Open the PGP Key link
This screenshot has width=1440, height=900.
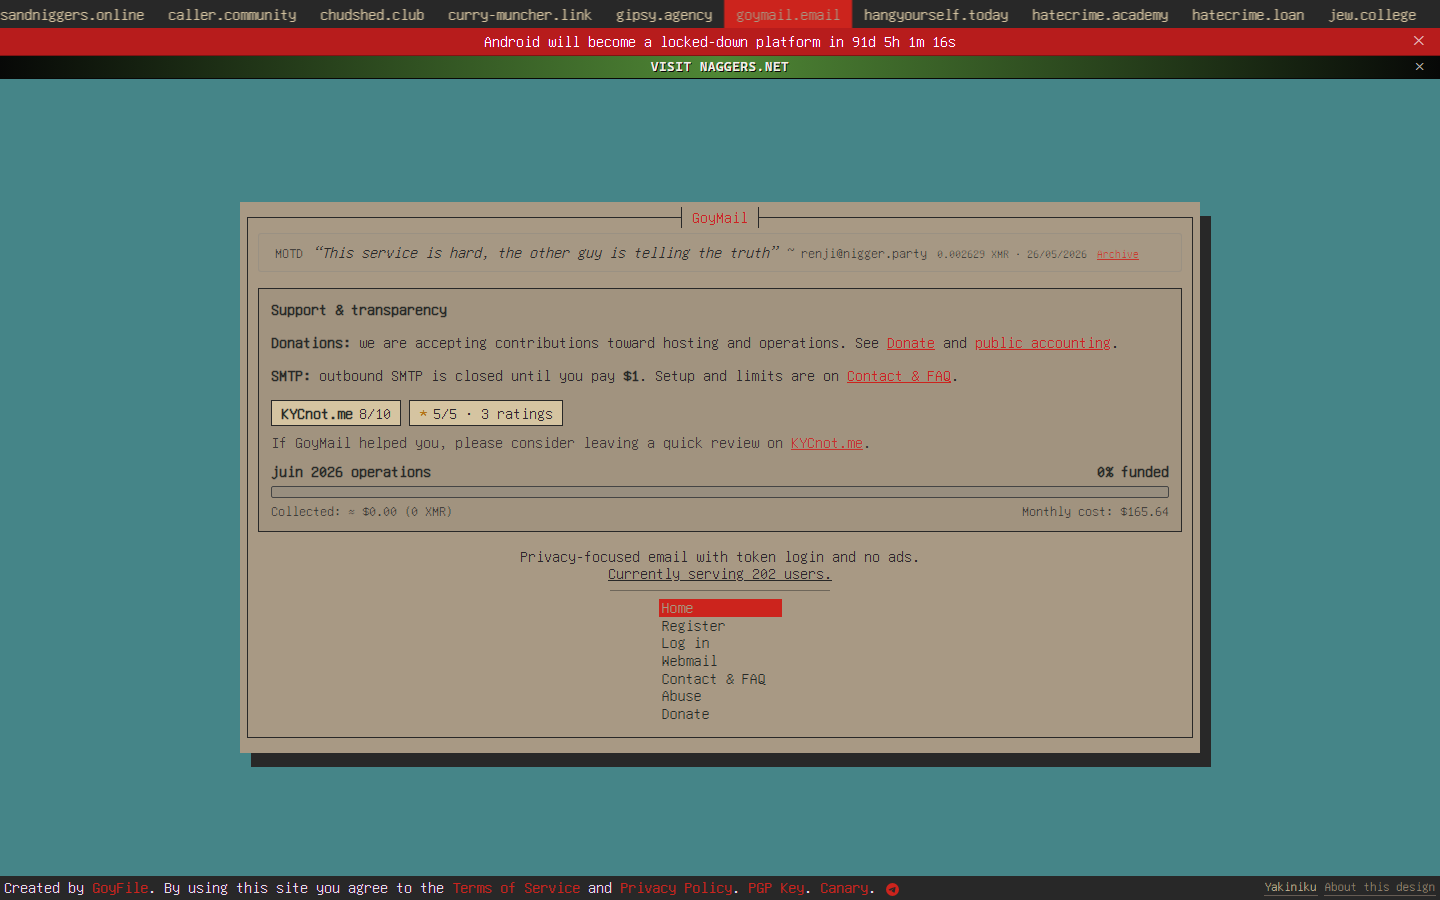tap(776, 888)
